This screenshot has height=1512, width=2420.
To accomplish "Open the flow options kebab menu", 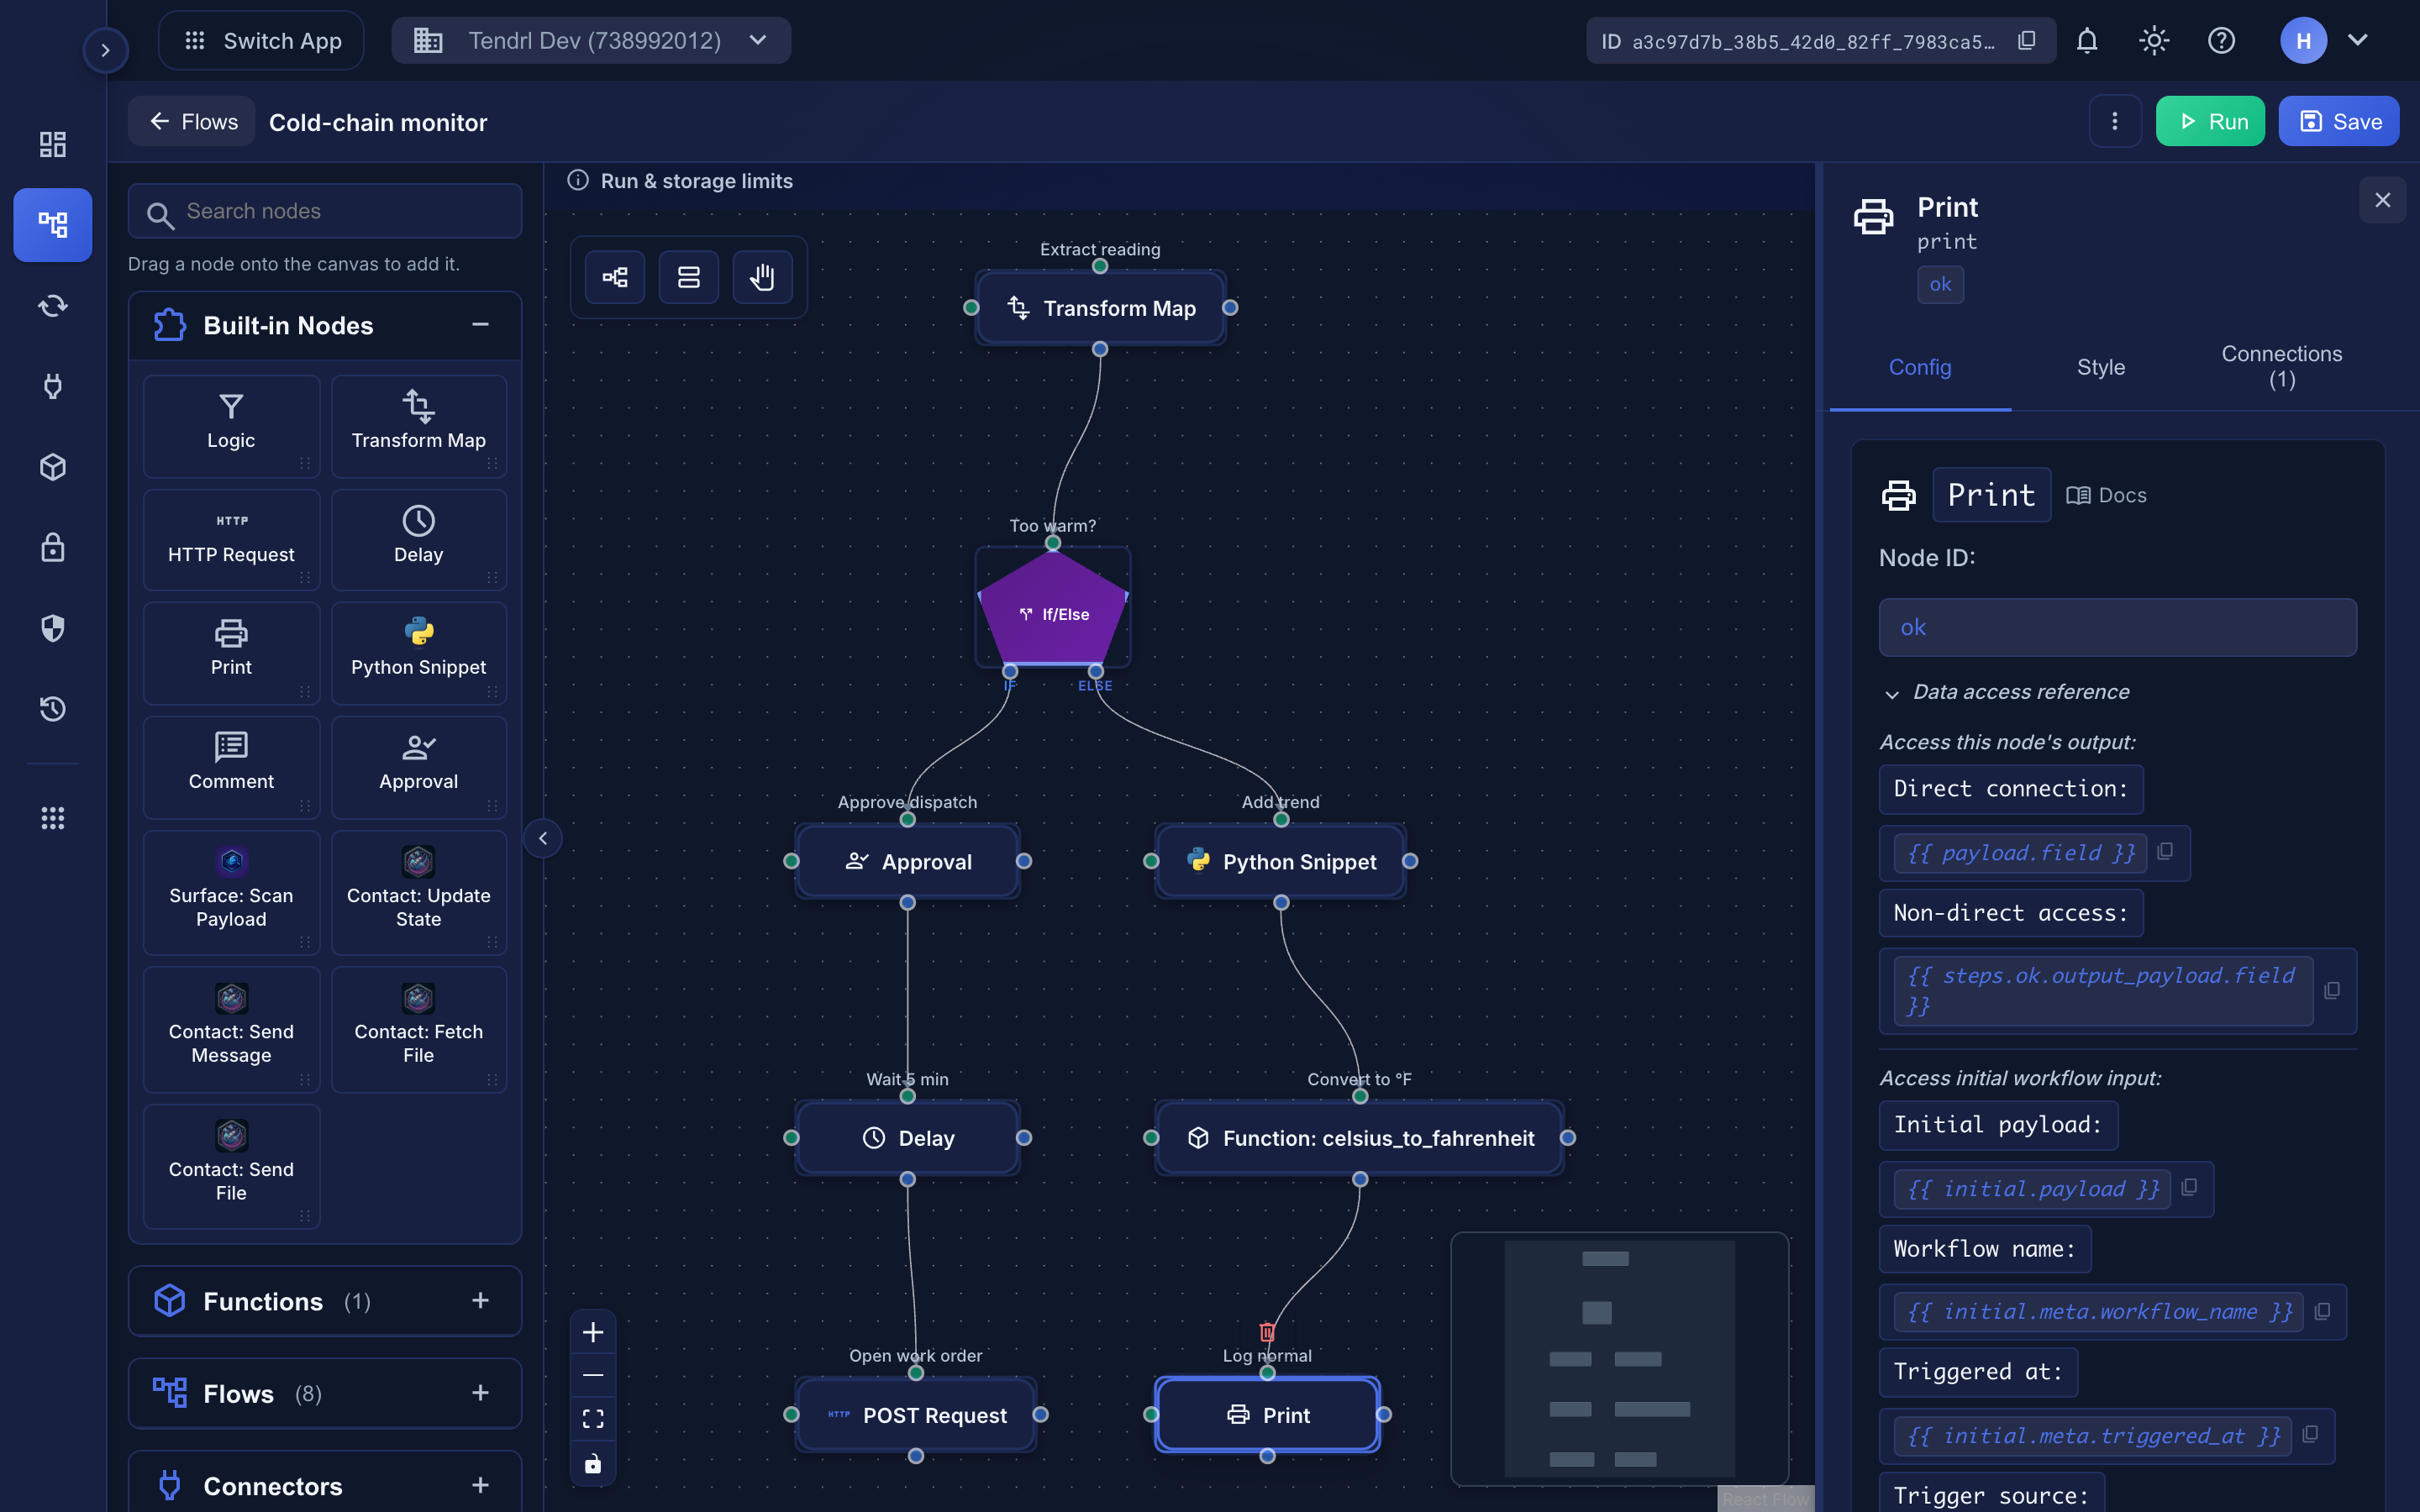I will tap(2114, 121).
